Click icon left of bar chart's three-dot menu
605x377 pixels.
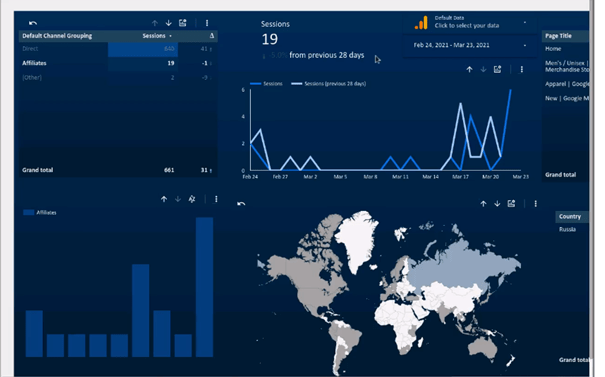tap(192, 199)
